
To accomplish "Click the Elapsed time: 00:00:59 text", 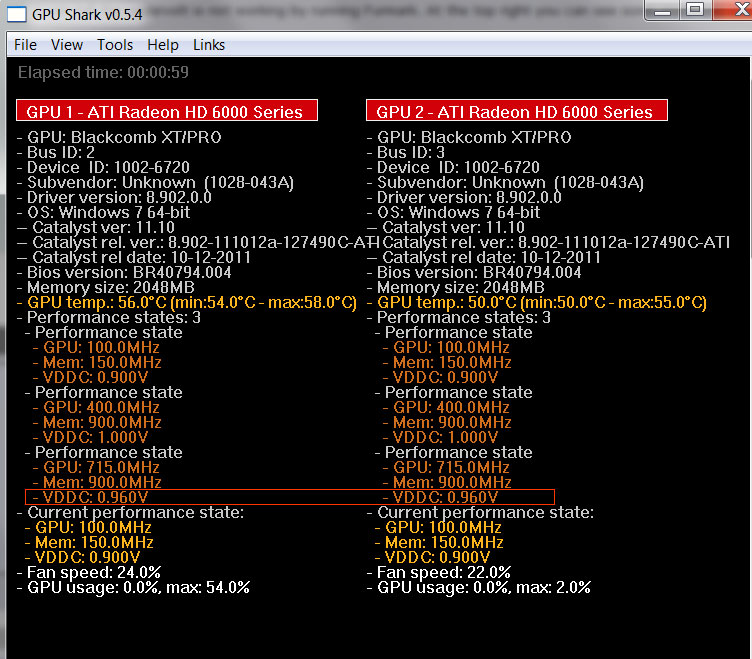I will click(103, 72).
